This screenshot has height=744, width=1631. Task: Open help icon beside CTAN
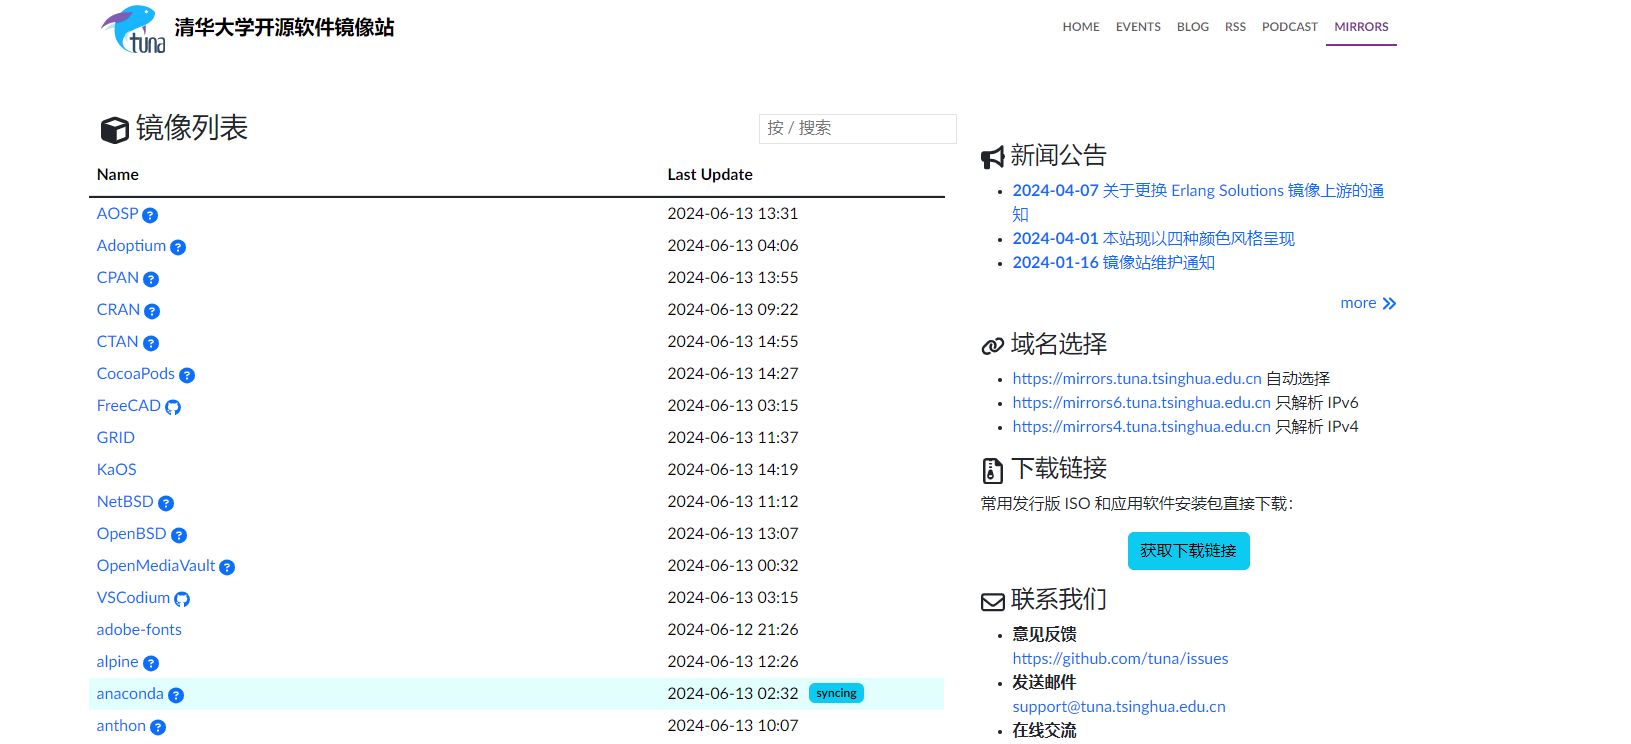pyautogui.click(x=151, y=343)
